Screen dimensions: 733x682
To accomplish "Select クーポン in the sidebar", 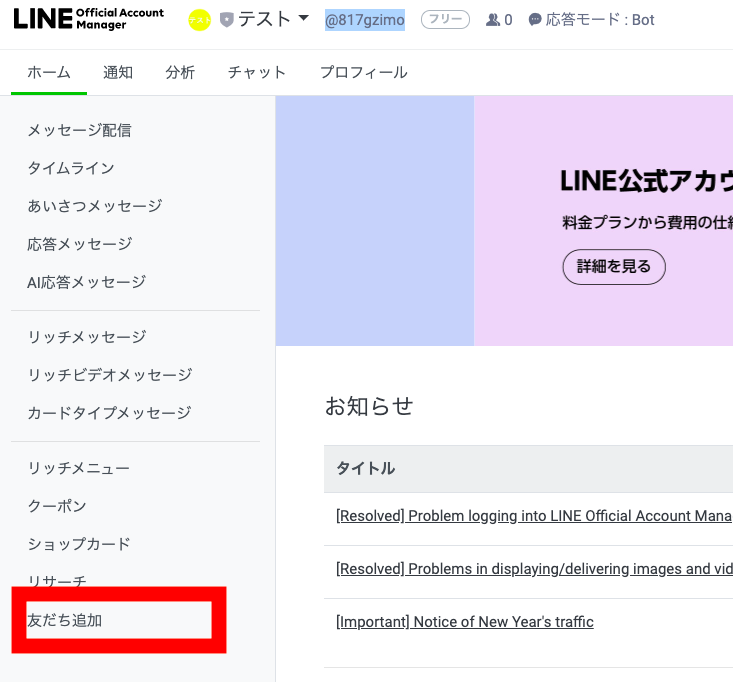I will pyautogui.click(x=57, y=505).
